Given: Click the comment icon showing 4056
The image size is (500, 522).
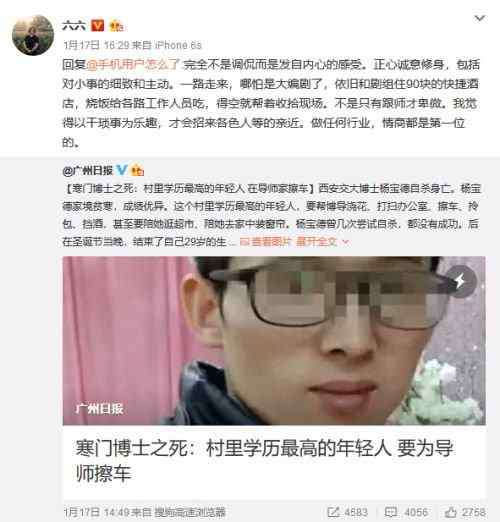Looking at the screenshot, I should [391, 512].
